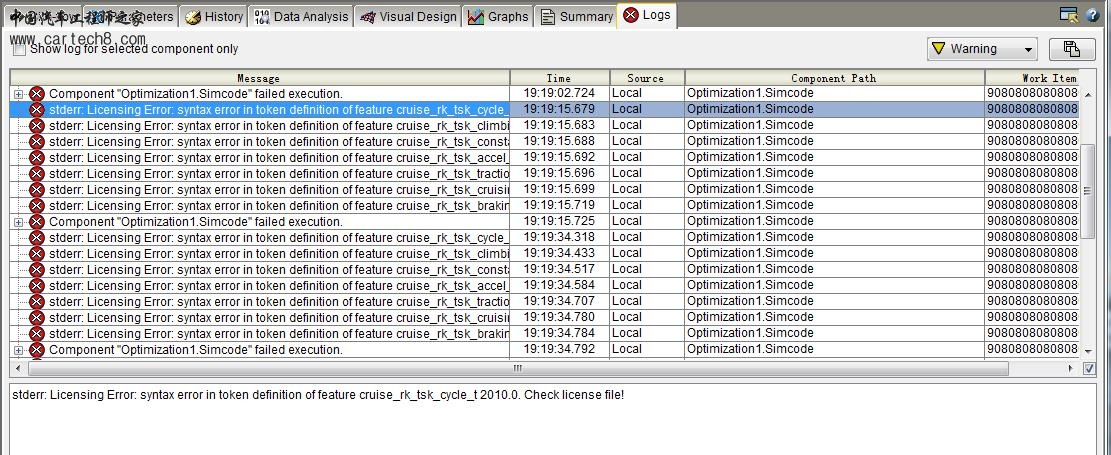Image resolution: width=1111 pixels, height=455 pixels.
Task: Click the History tab clock icon
Action: (x=193, y=17)
